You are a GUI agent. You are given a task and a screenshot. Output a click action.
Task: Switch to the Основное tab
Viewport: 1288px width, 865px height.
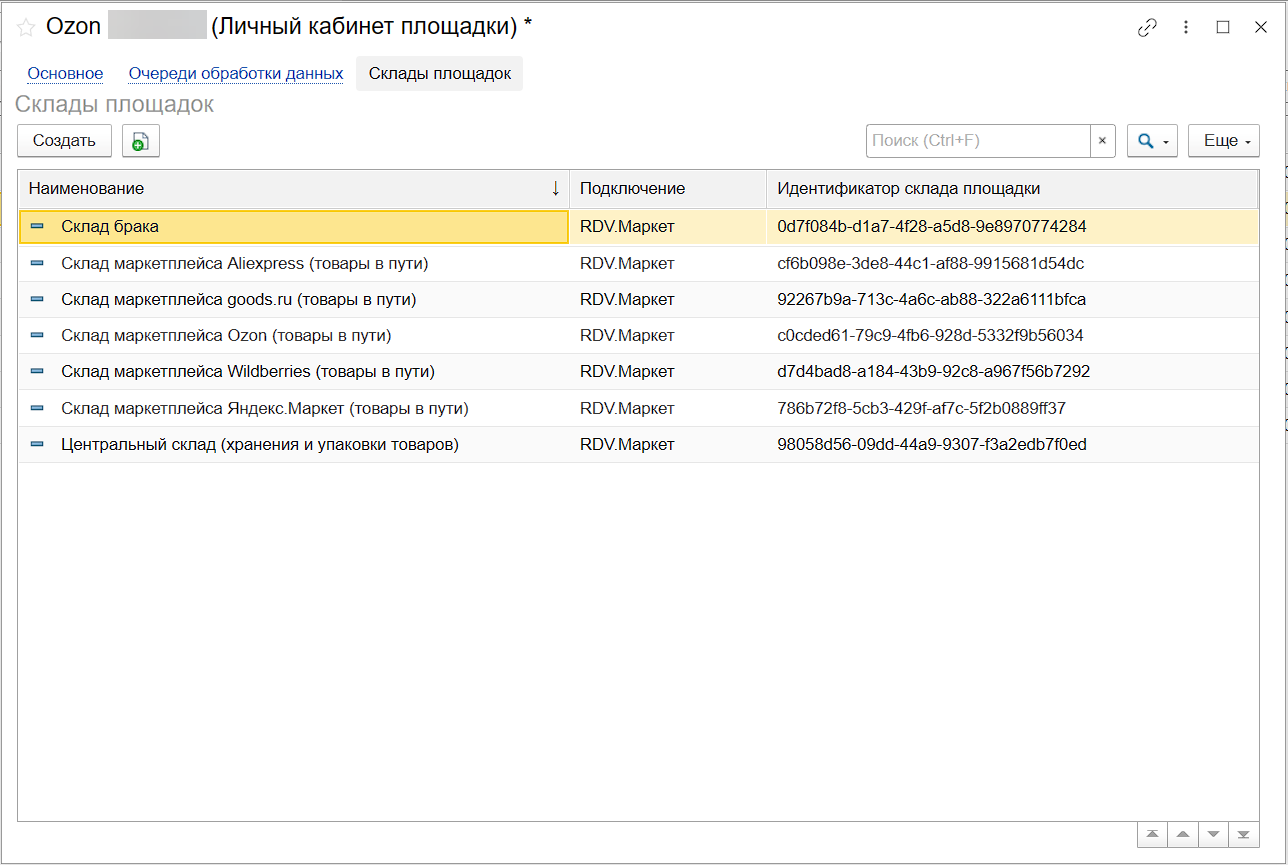(x=65, y=74)
